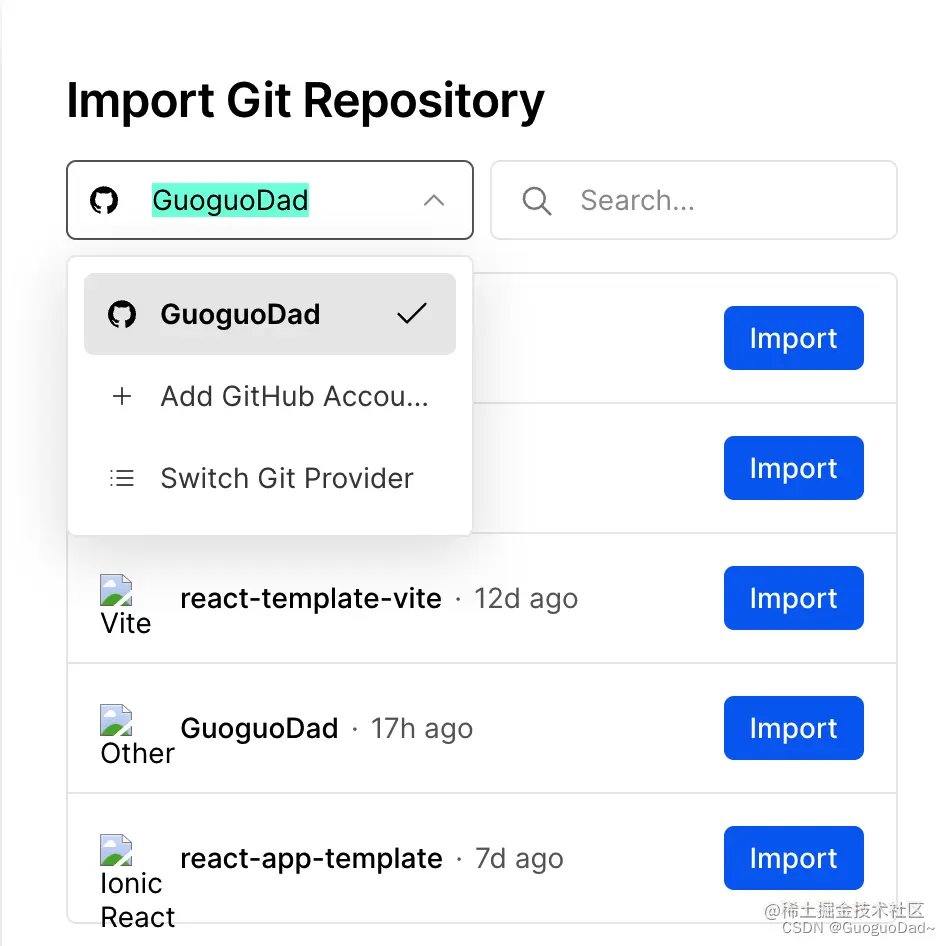950x946 pixels.
Task: Click the list icon beside Switch Git Provider
Action: [x=122, y=478]
